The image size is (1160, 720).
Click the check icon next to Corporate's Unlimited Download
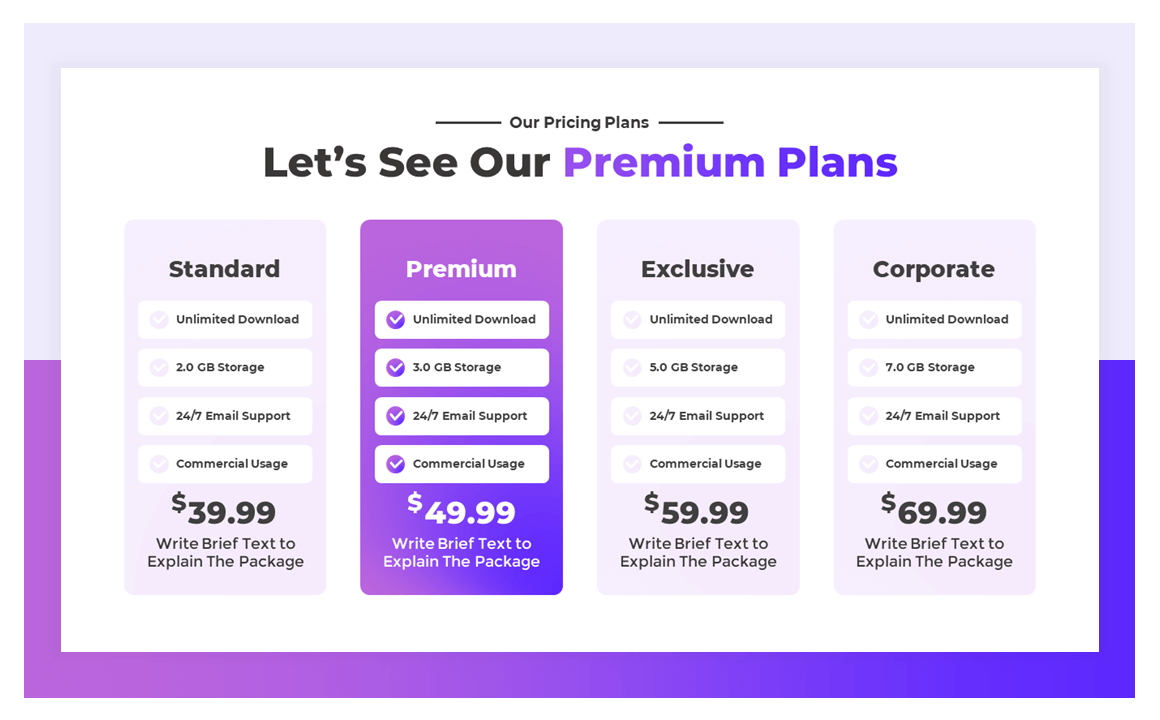point(867,319)
